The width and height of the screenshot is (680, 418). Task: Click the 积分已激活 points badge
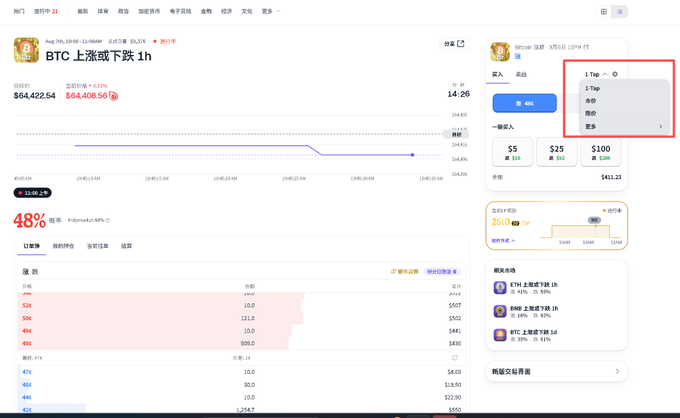tap(441, 271)
